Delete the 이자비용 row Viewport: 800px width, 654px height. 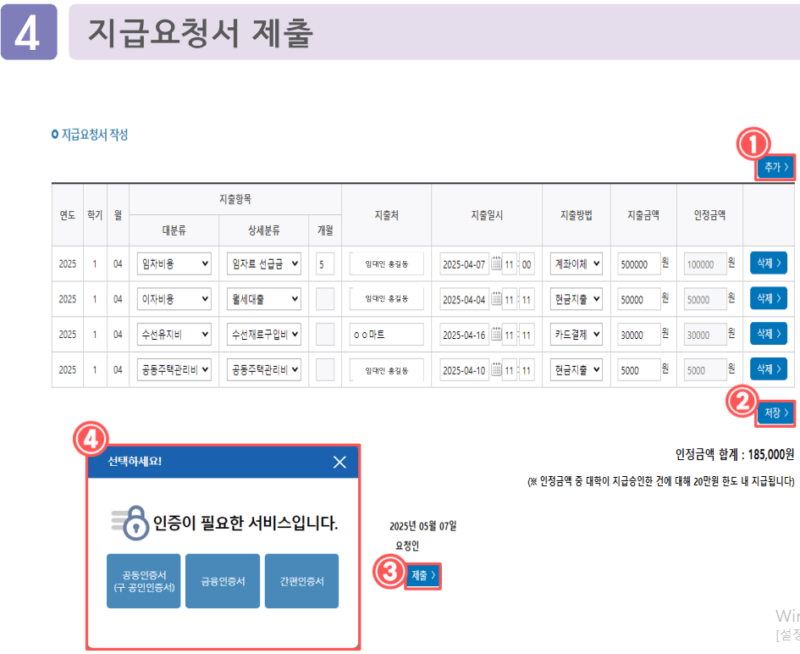coord(768,298)
